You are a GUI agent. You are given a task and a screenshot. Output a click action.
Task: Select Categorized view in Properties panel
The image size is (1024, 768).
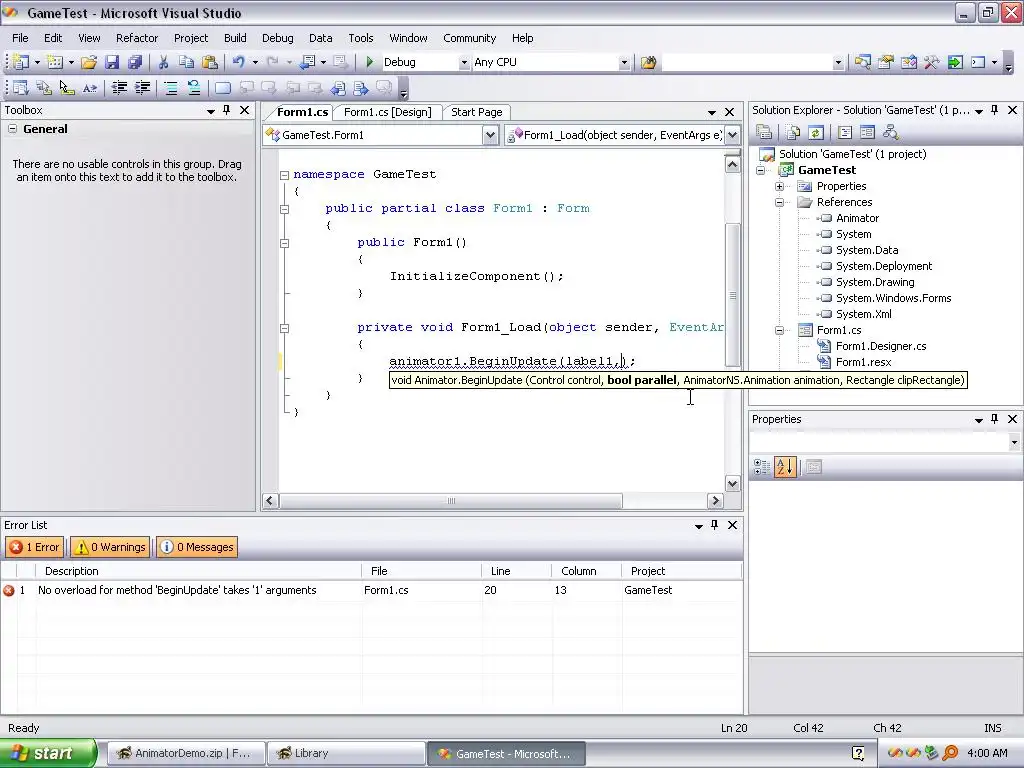click(761, 466)
